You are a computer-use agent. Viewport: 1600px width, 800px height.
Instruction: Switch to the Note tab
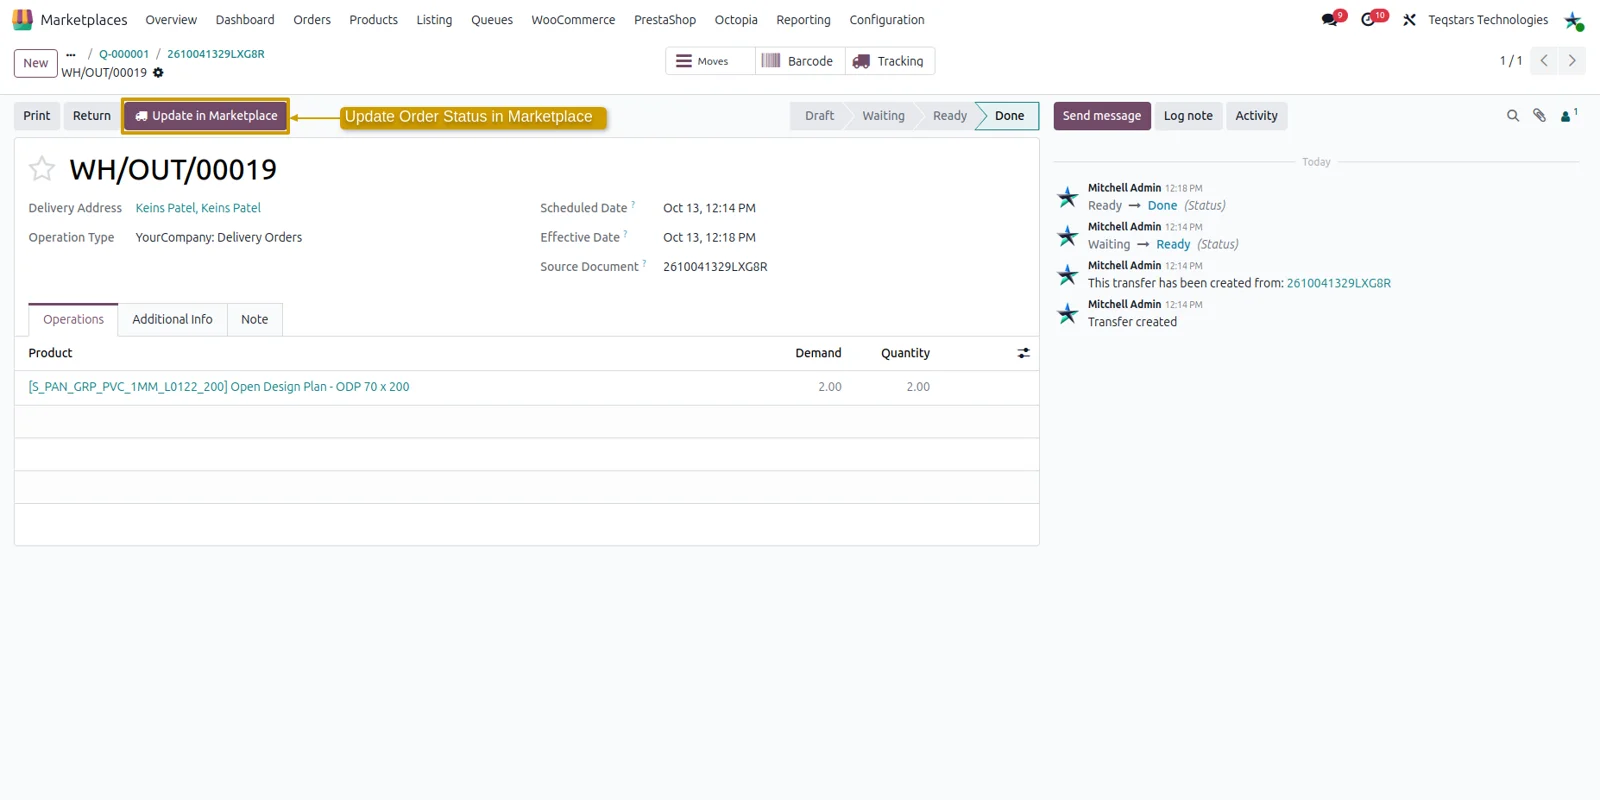tap(255, 320)
